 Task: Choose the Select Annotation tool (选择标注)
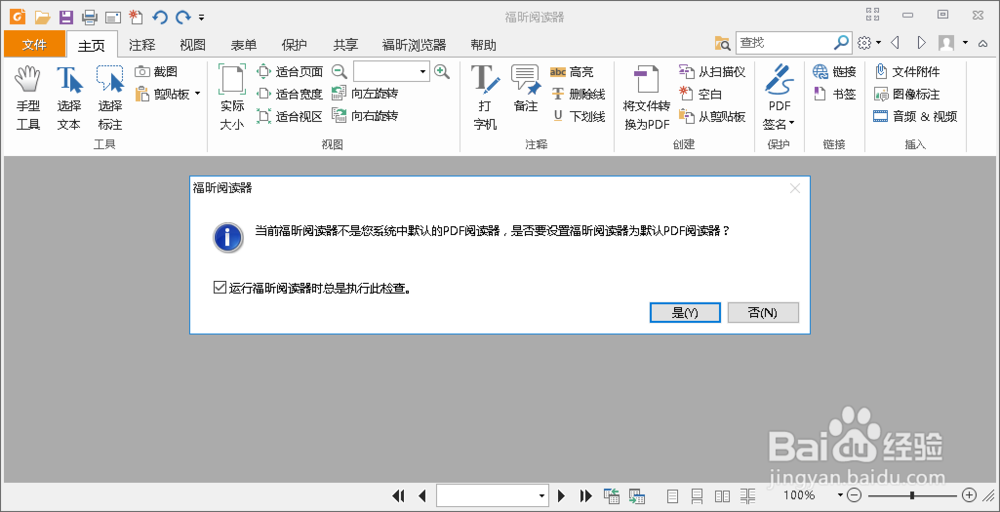point(110,98)
